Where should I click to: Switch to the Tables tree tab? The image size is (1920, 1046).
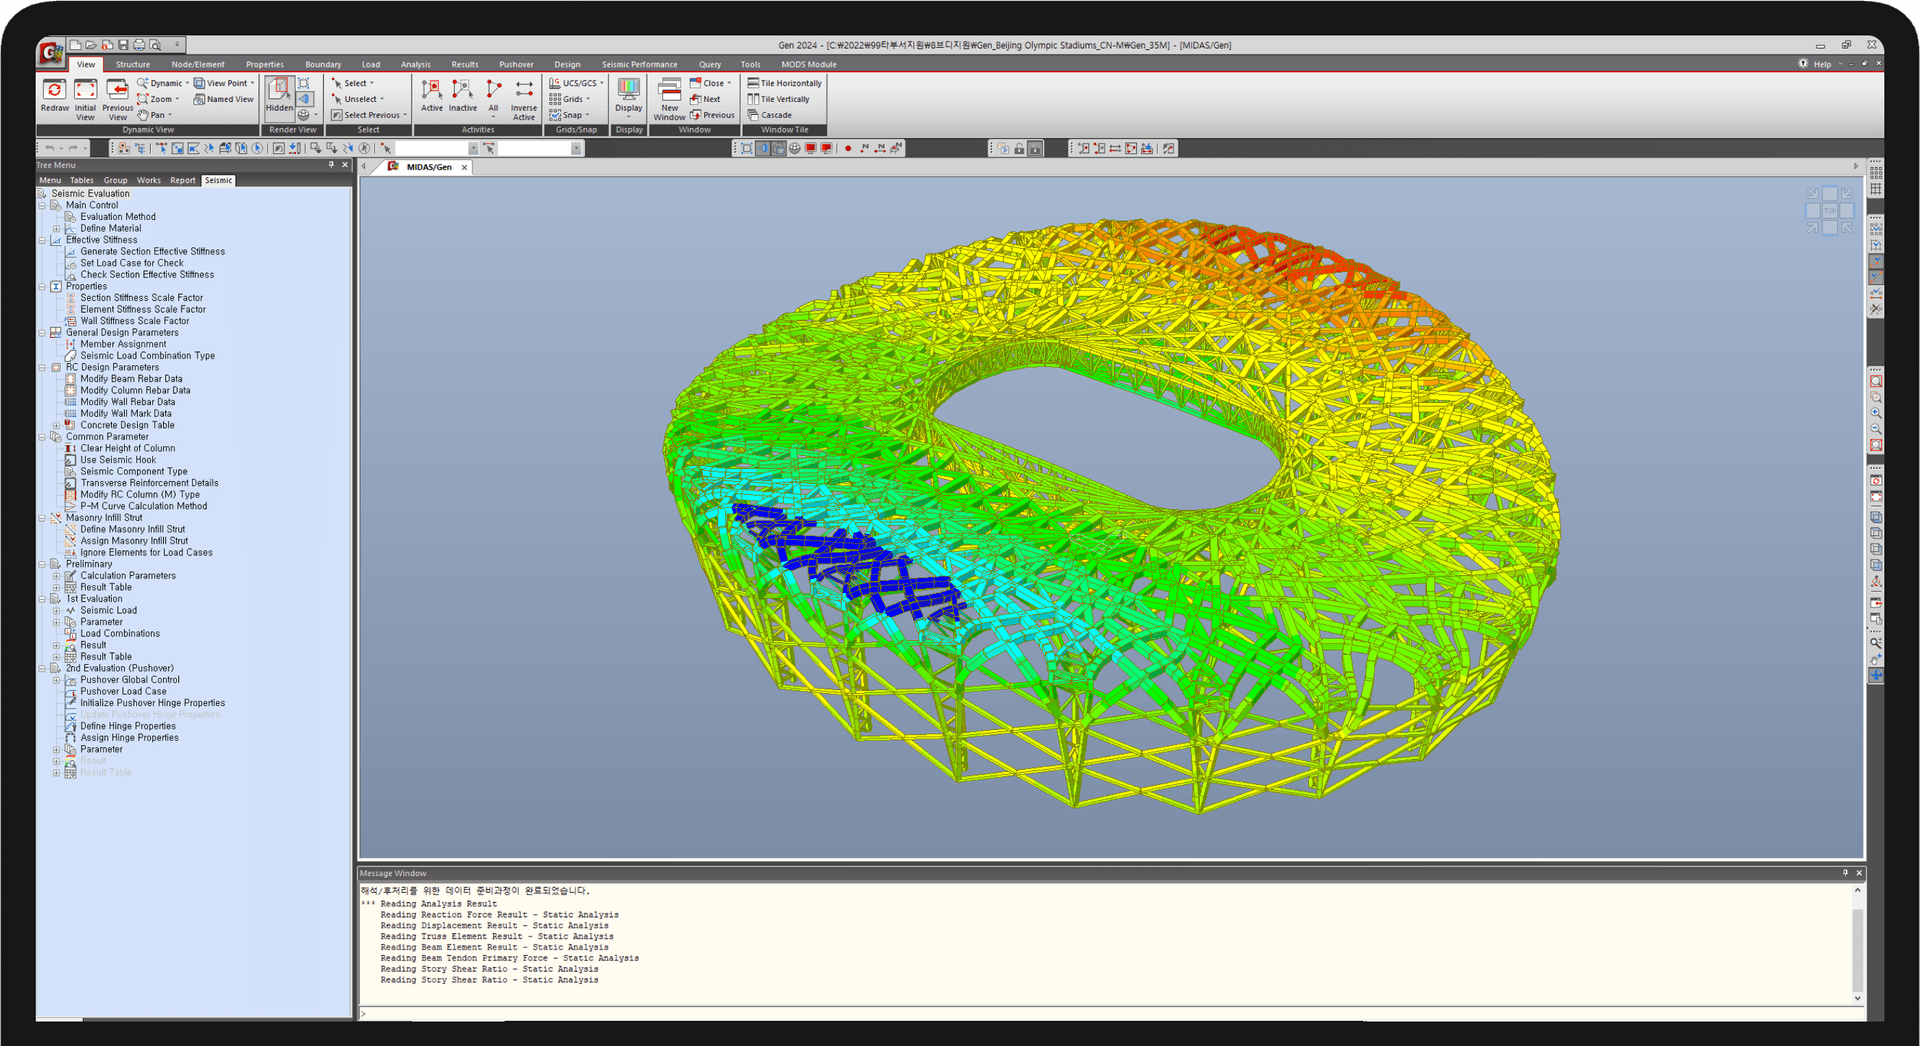(82, 181)
